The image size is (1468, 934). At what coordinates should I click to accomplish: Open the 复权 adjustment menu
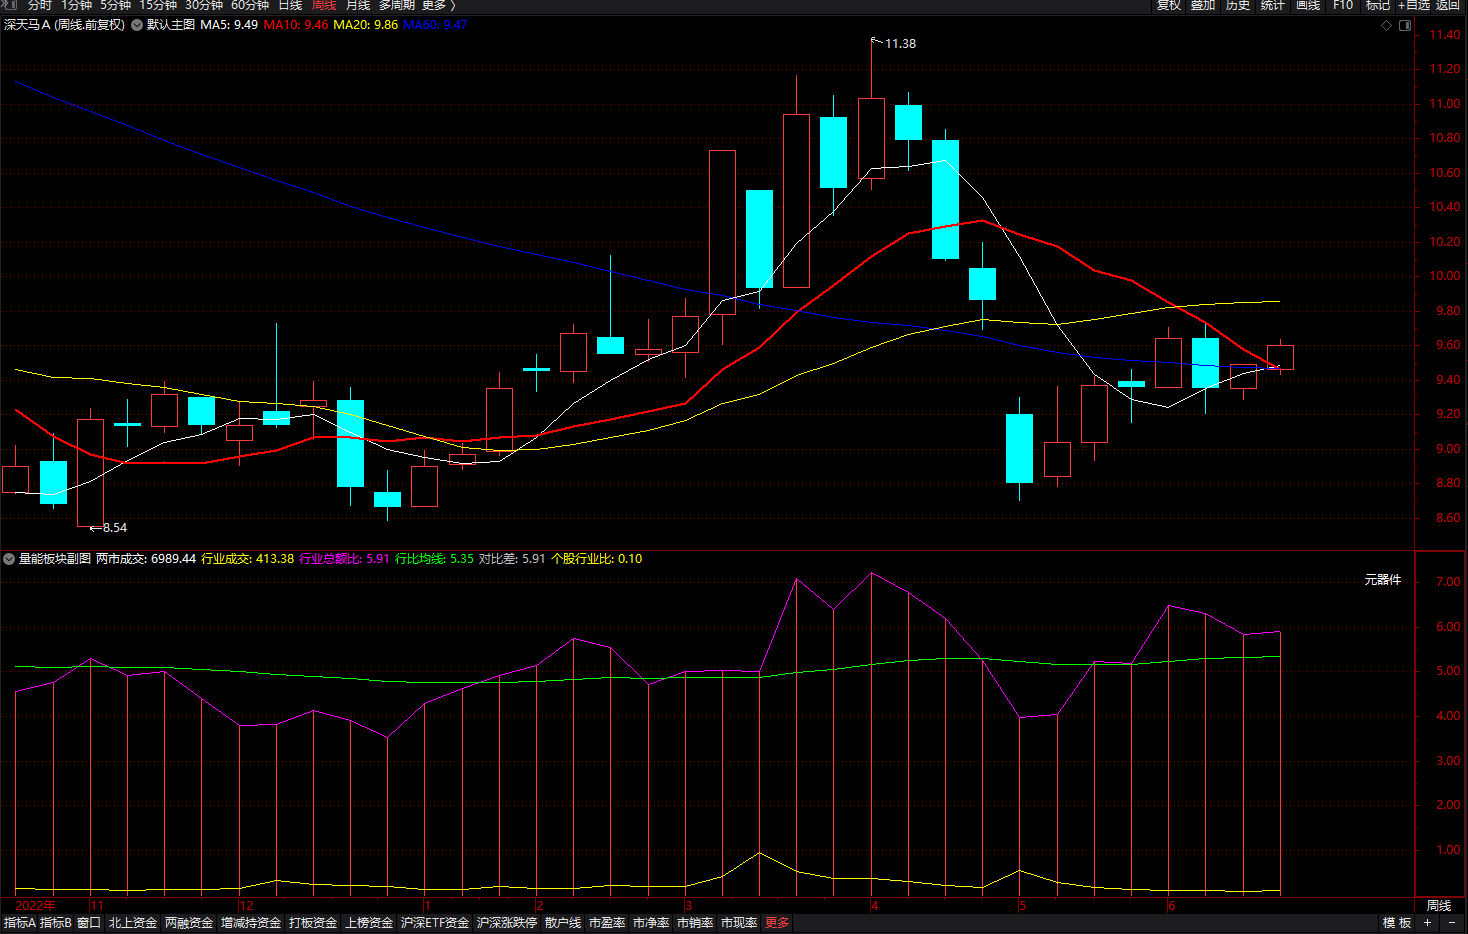(x=1168, y=5)
